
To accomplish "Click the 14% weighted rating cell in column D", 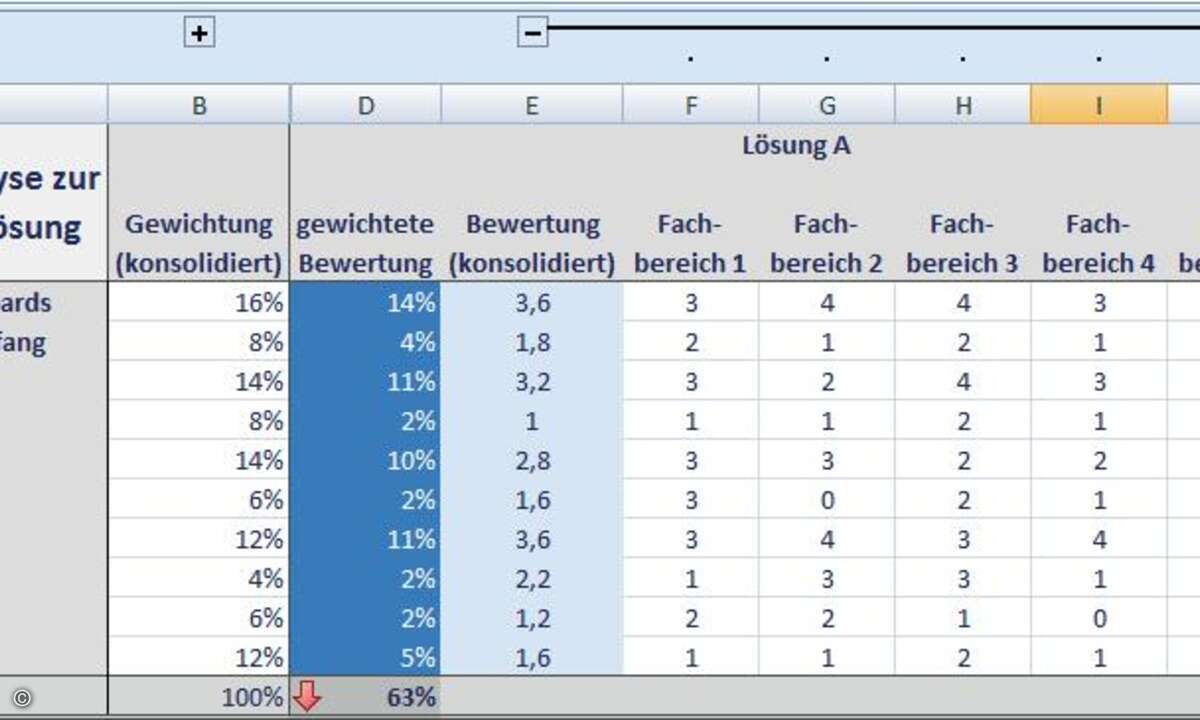I will pos(366,302).
